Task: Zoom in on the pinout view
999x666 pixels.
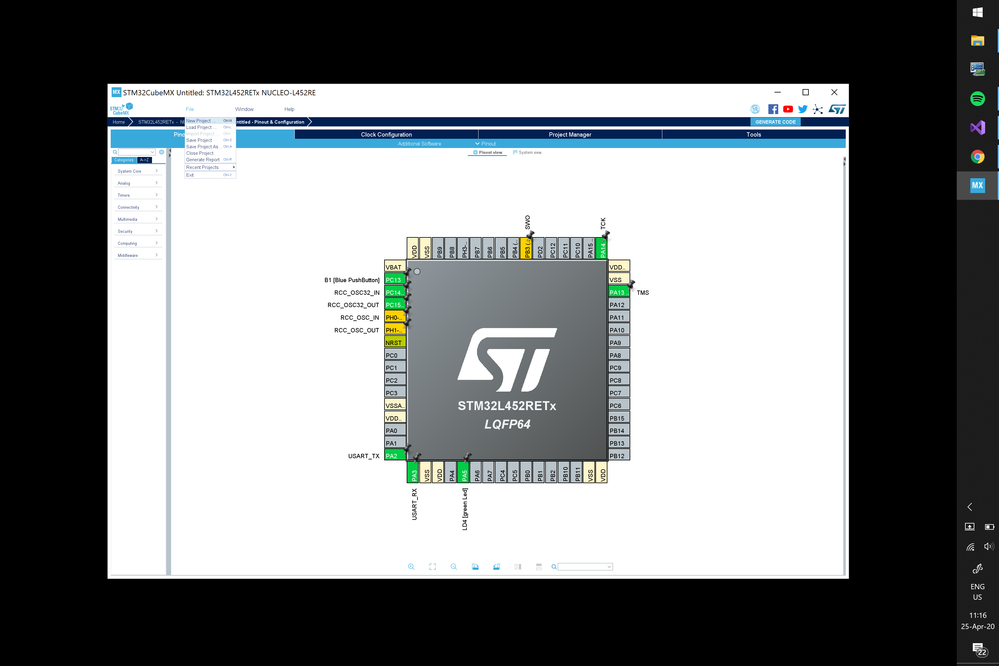Action: 411,567
